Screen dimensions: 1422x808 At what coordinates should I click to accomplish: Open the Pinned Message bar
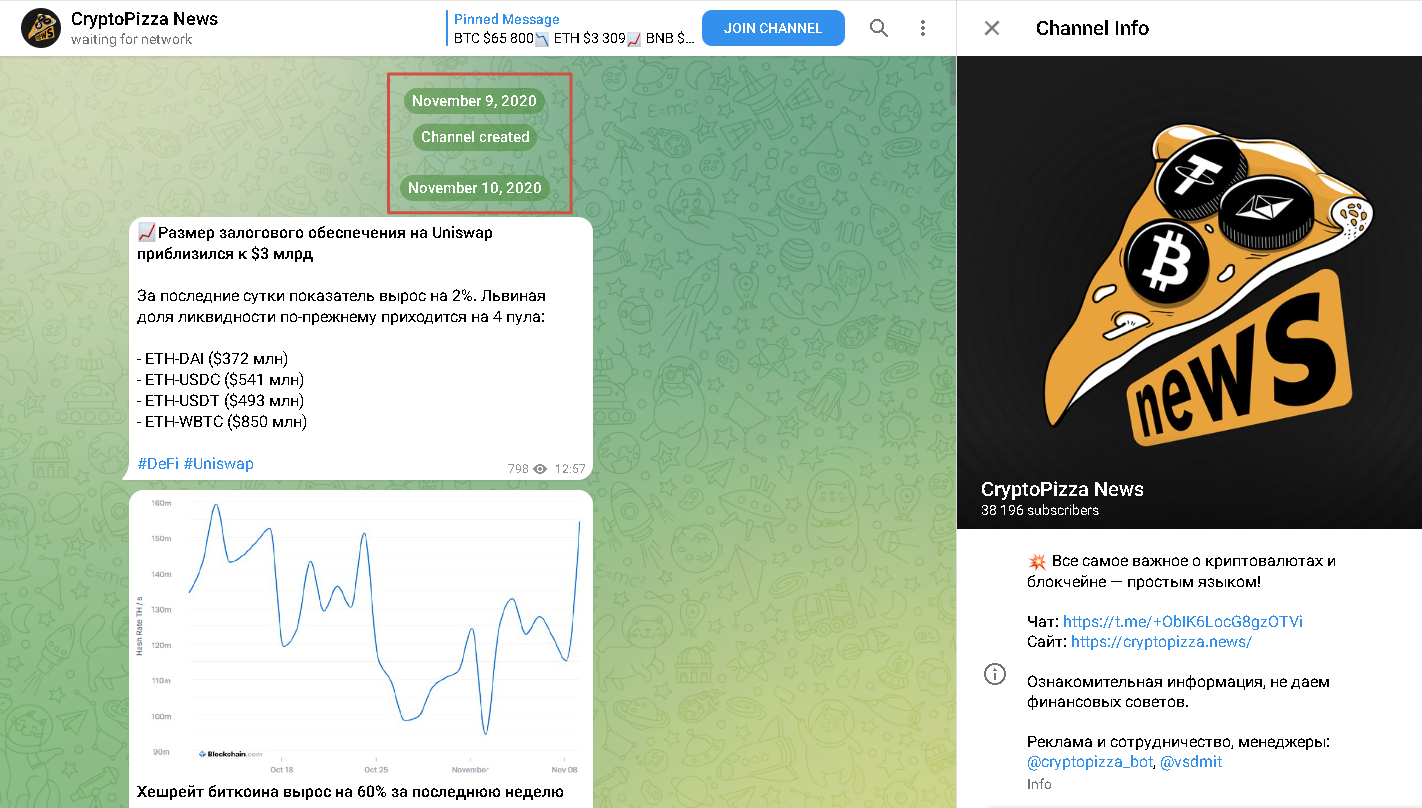point(572,29)
